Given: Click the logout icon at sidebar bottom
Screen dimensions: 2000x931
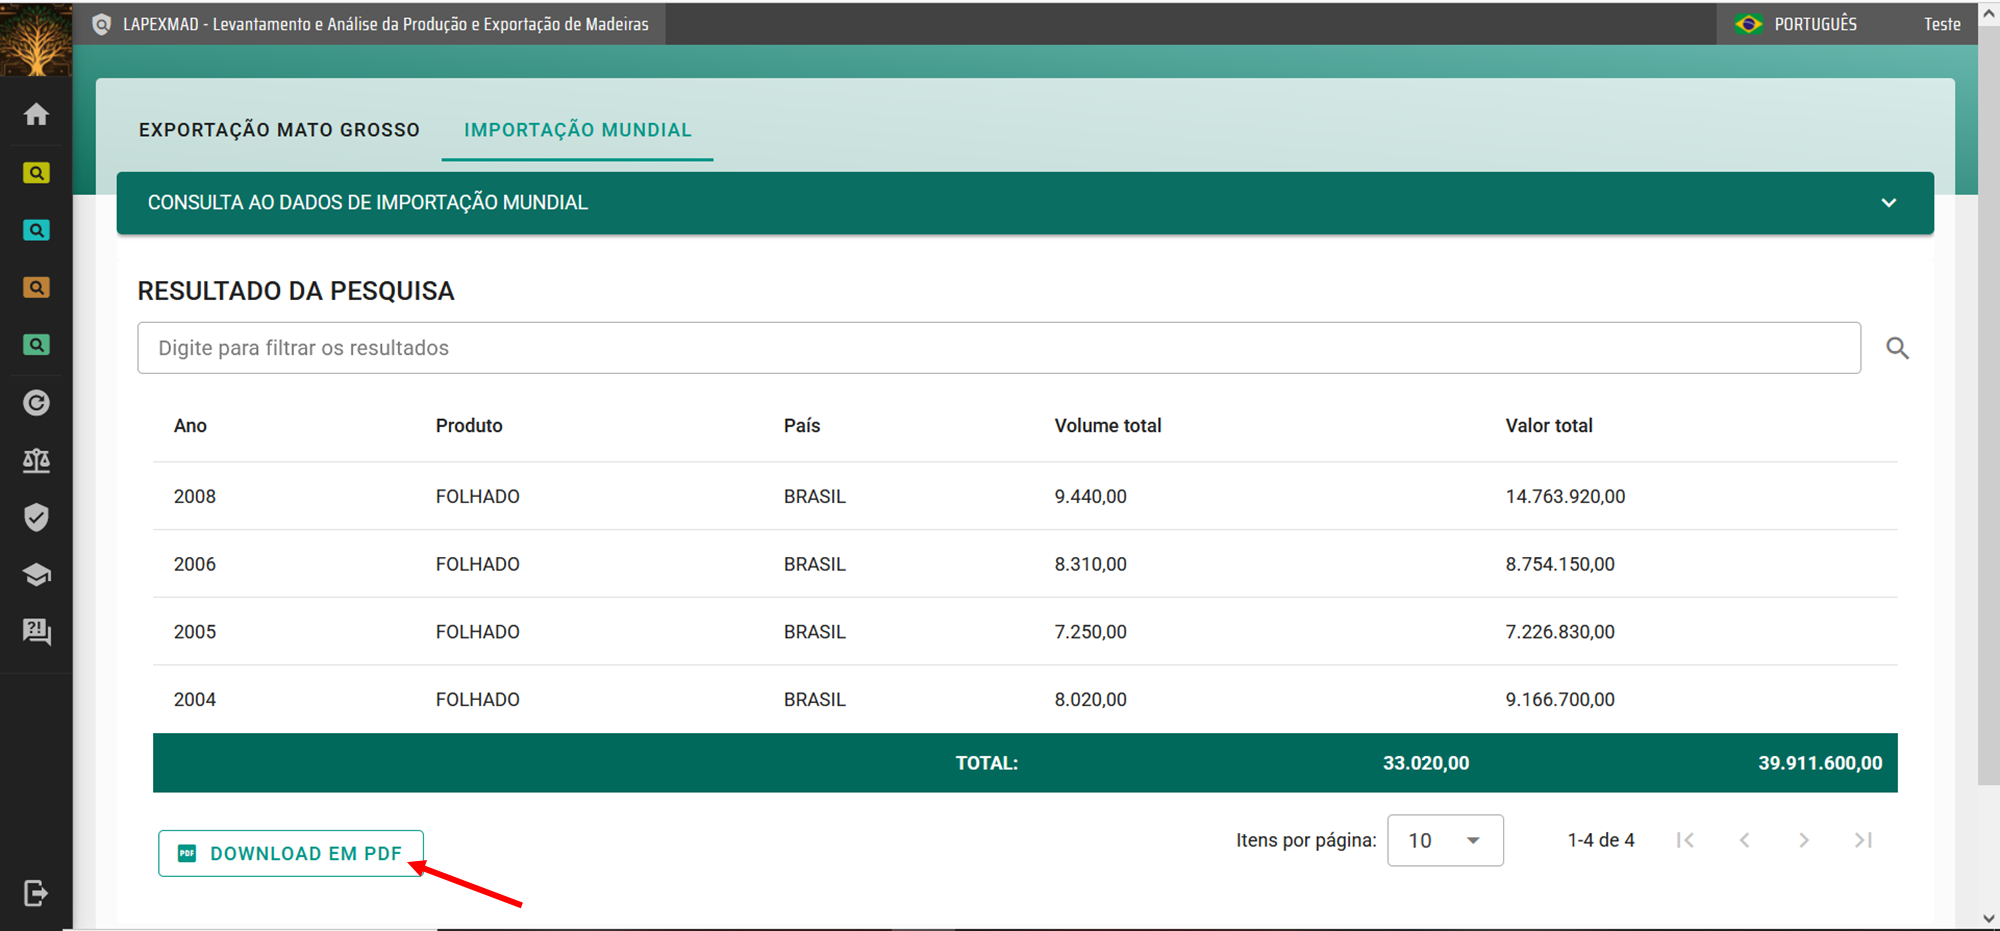Looking at the screenshot, I should (x=36, y=893).
